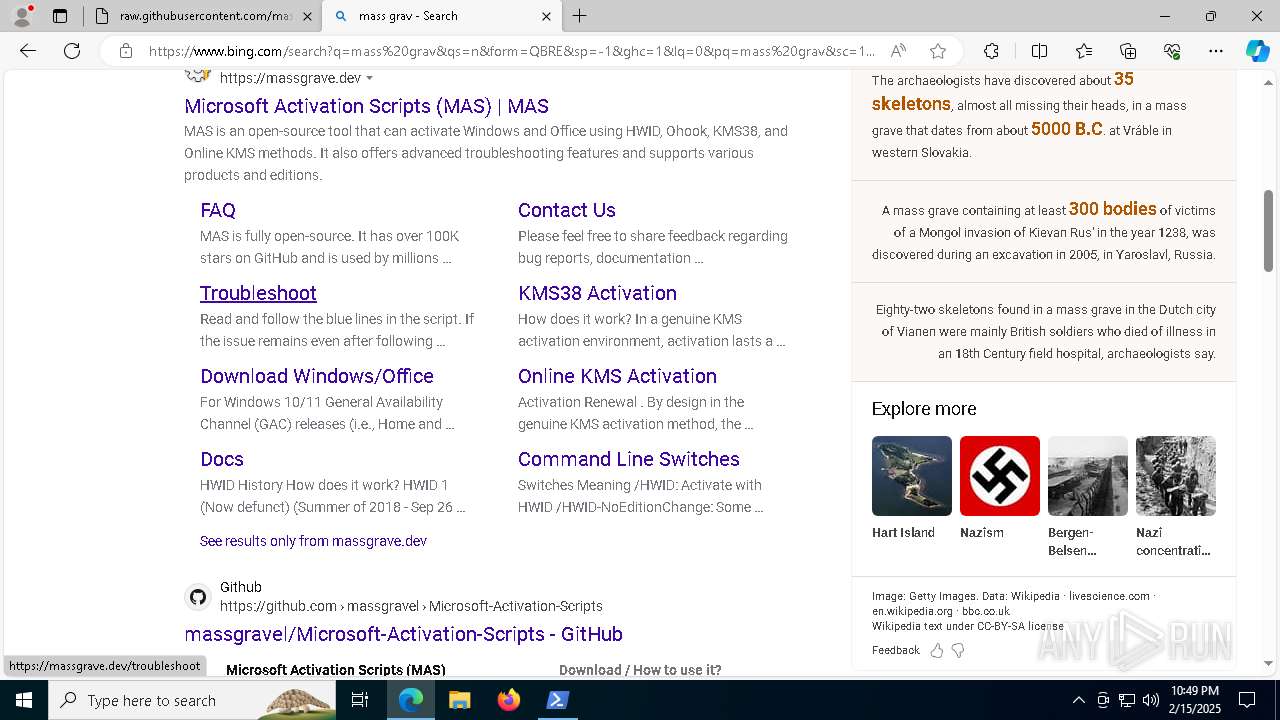Click the Read aloud icon
The width and height of the screenshot is (1280, 720).
(898, 51)
